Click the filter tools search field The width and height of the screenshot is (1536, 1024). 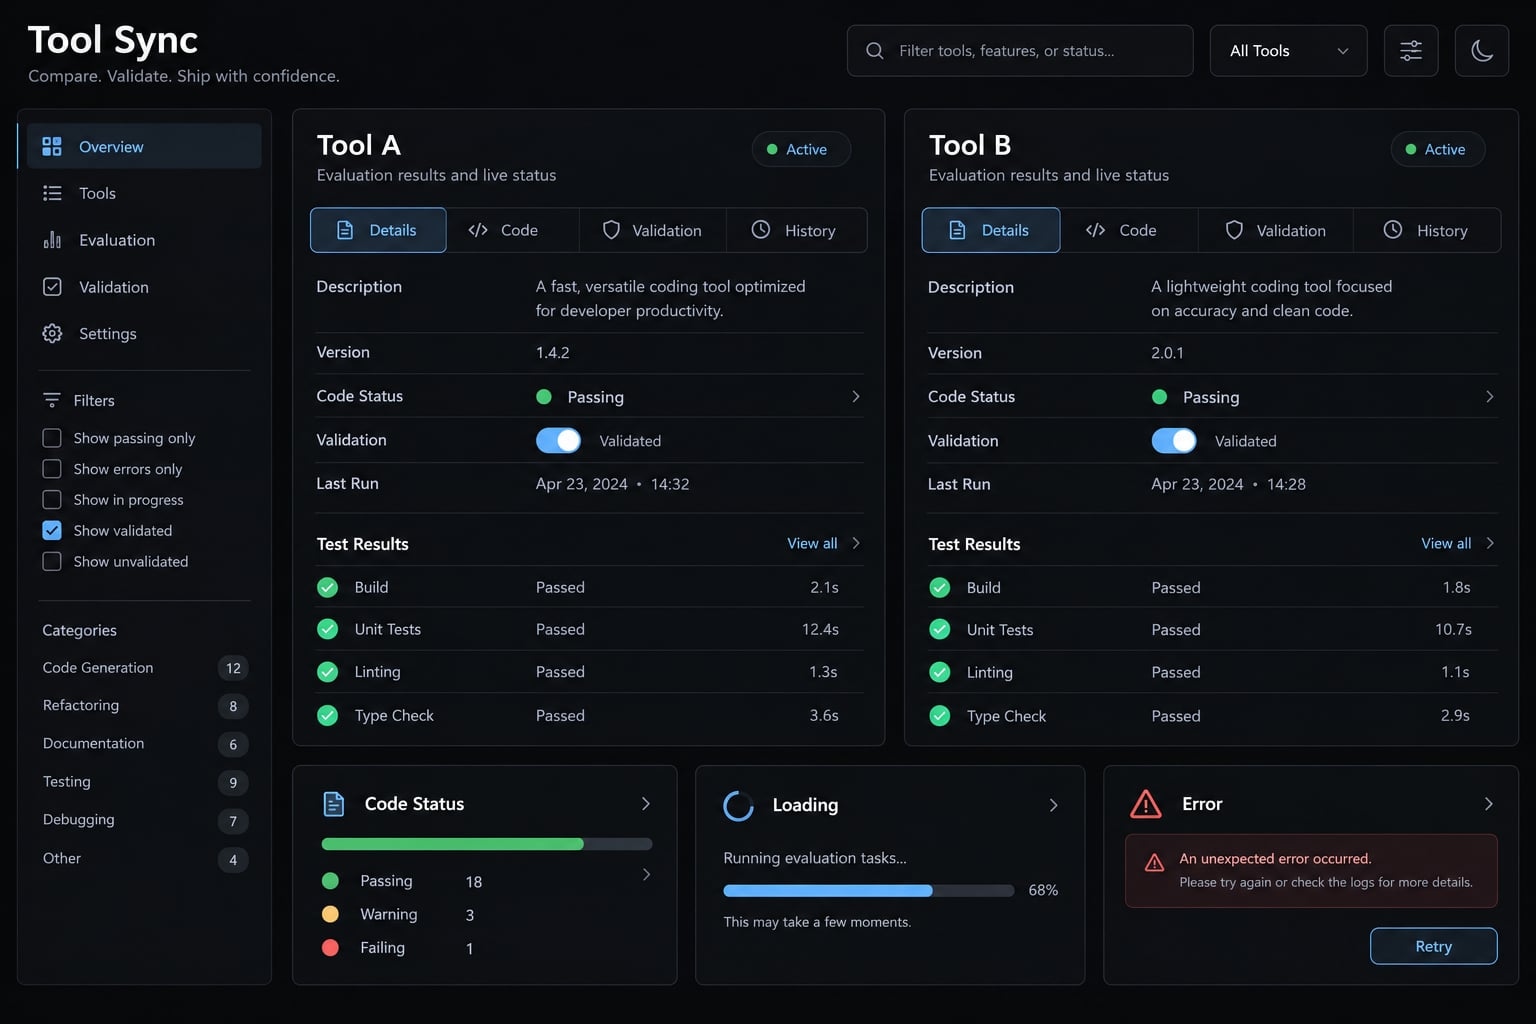coord(1020,51)
